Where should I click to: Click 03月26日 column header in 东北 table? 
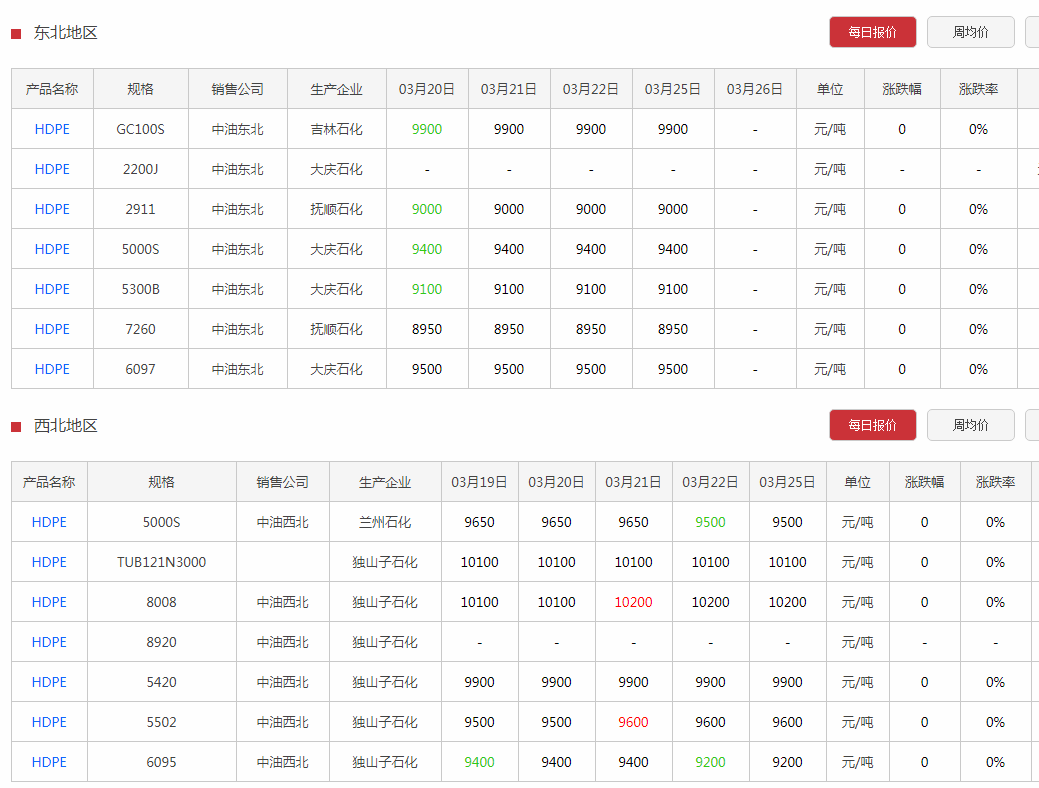[x=755, y=89]
